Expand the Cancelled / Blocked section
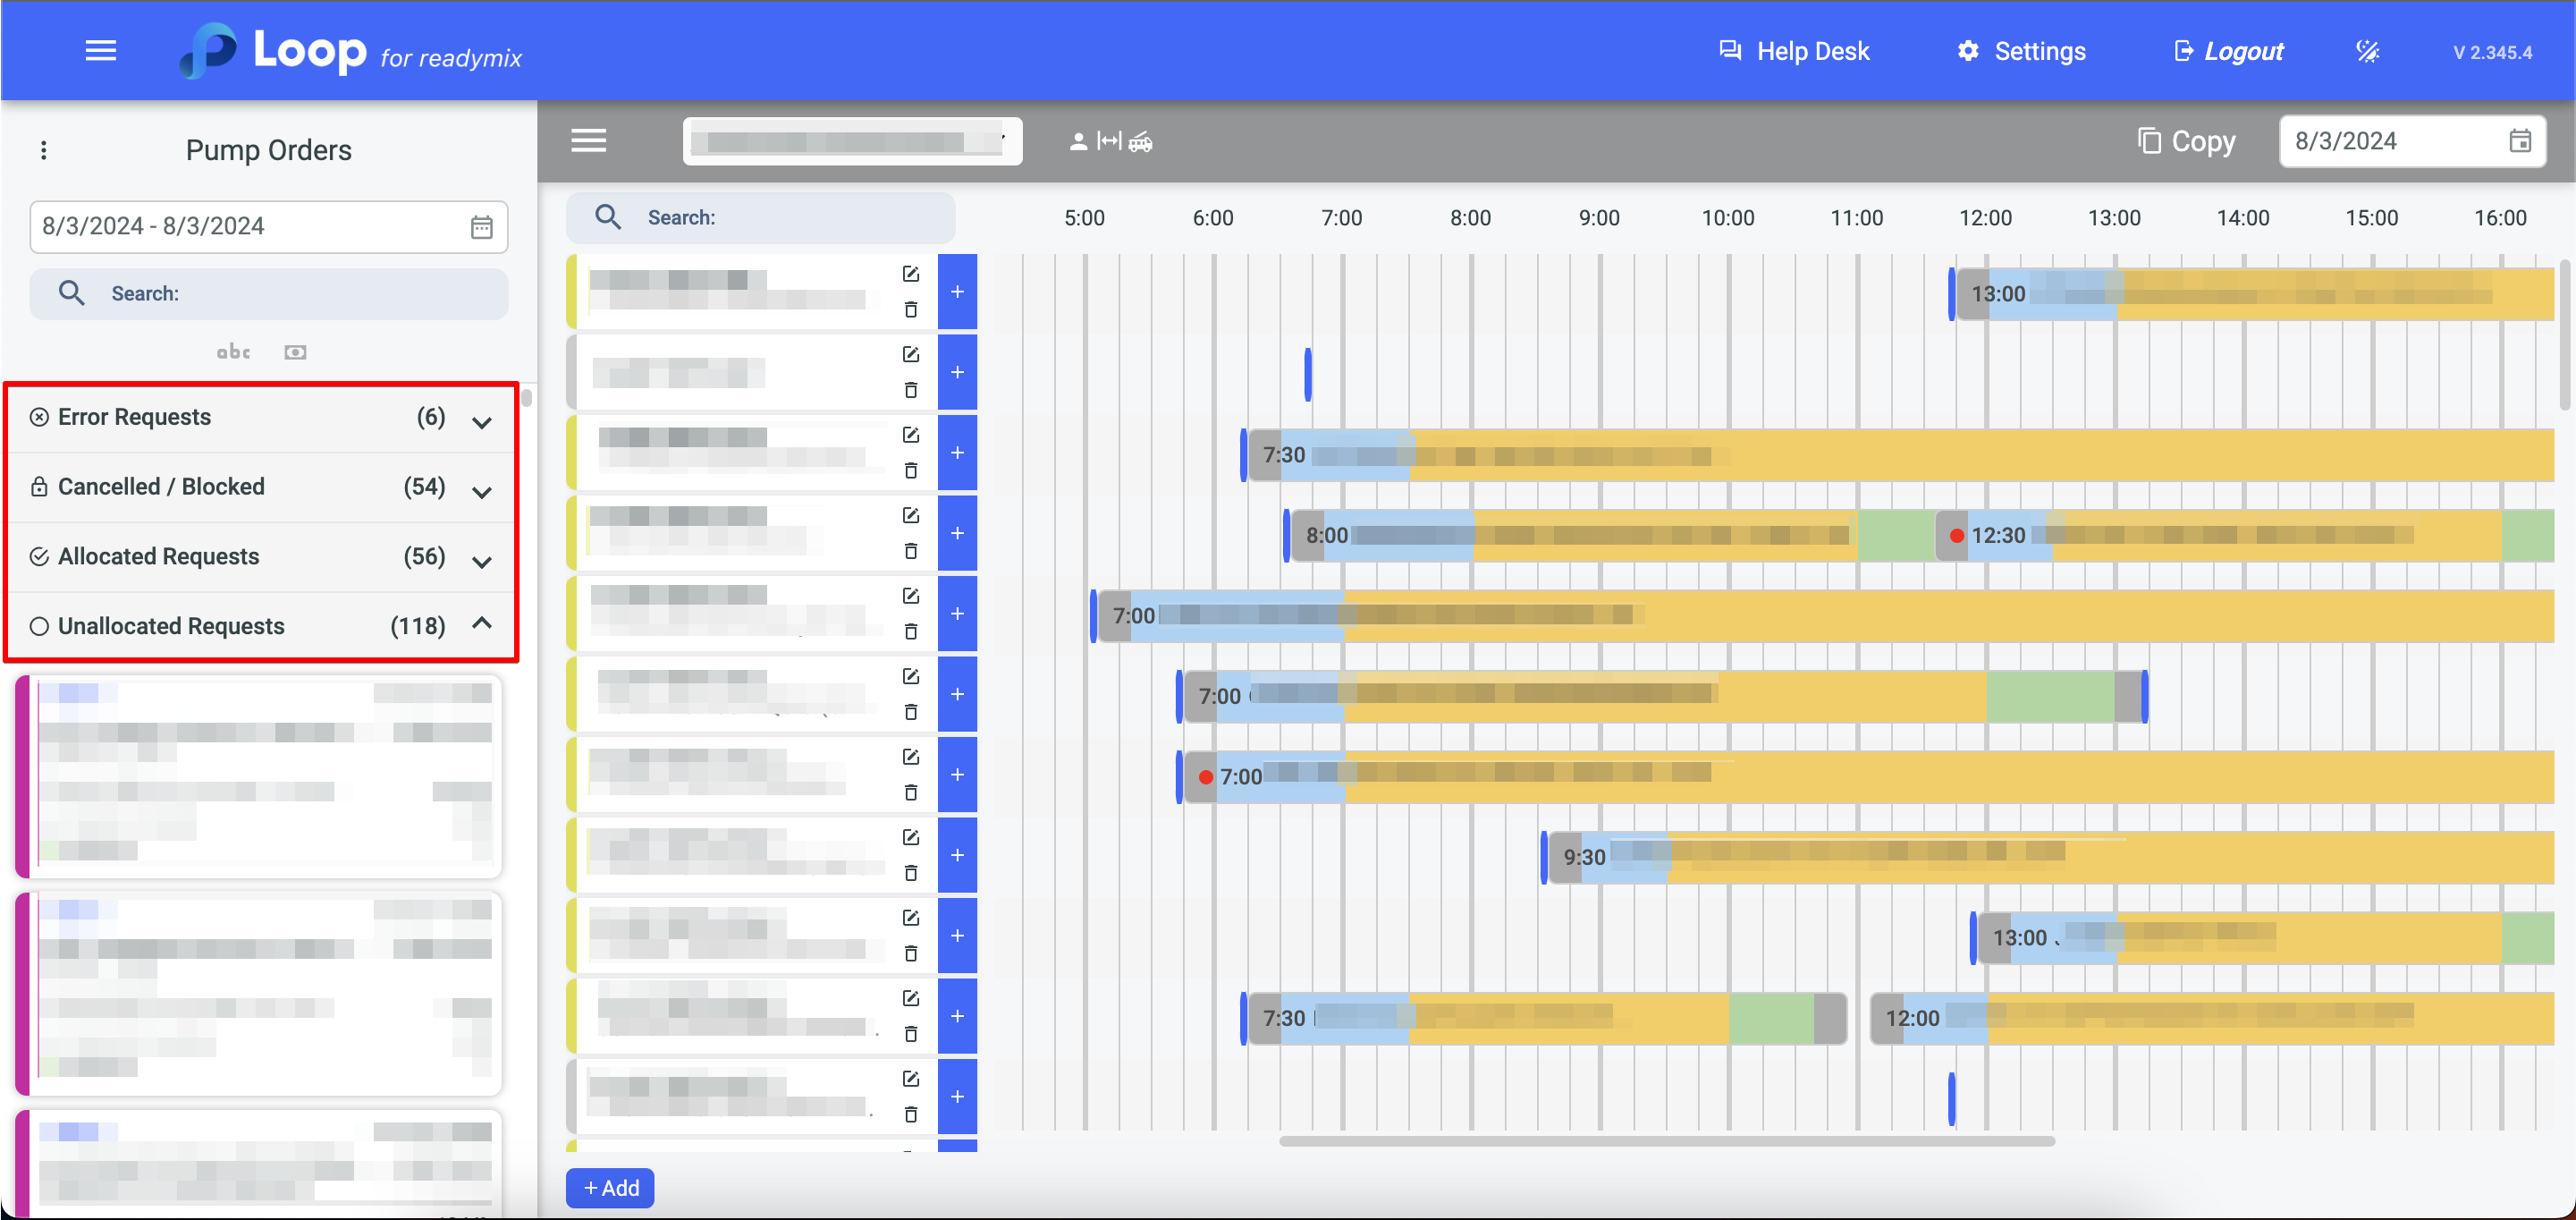The width and height of the screenshot is (2576, 1220). pyautogui.click(x=482, y=491)
